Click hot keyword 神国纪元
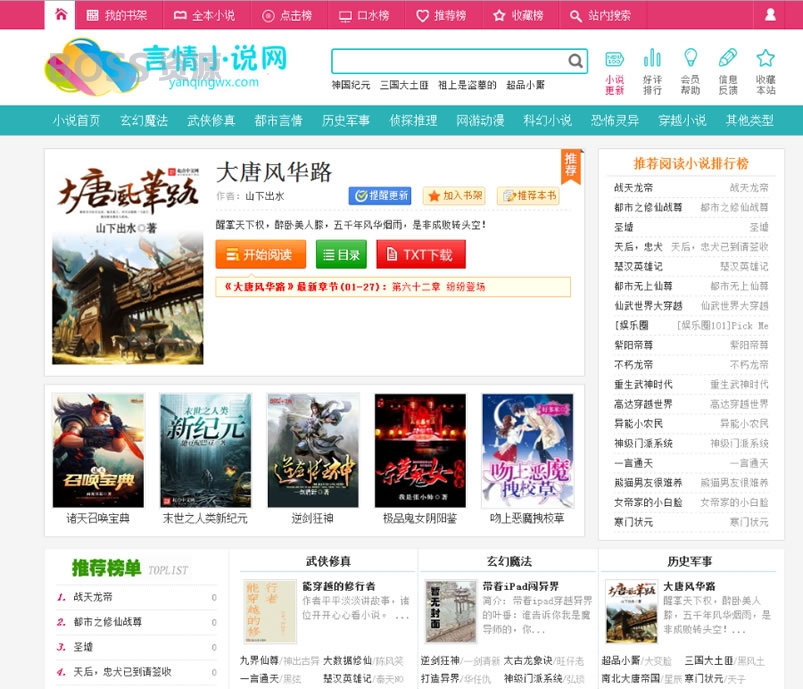 [x=351, y=85]
